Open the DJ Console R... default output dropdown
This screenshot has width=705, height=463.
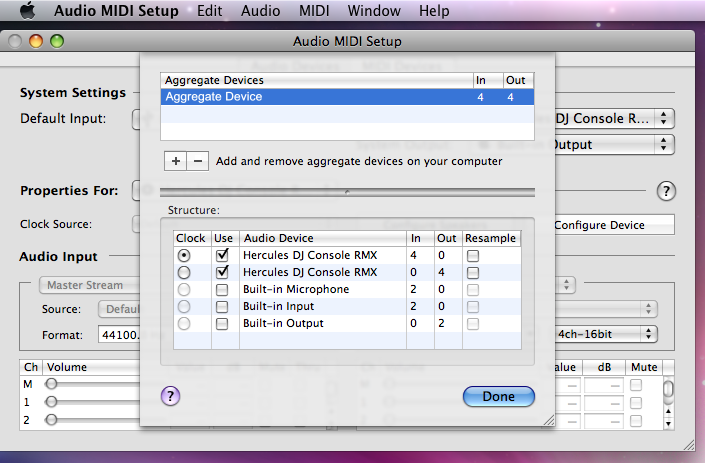(614, 119)
